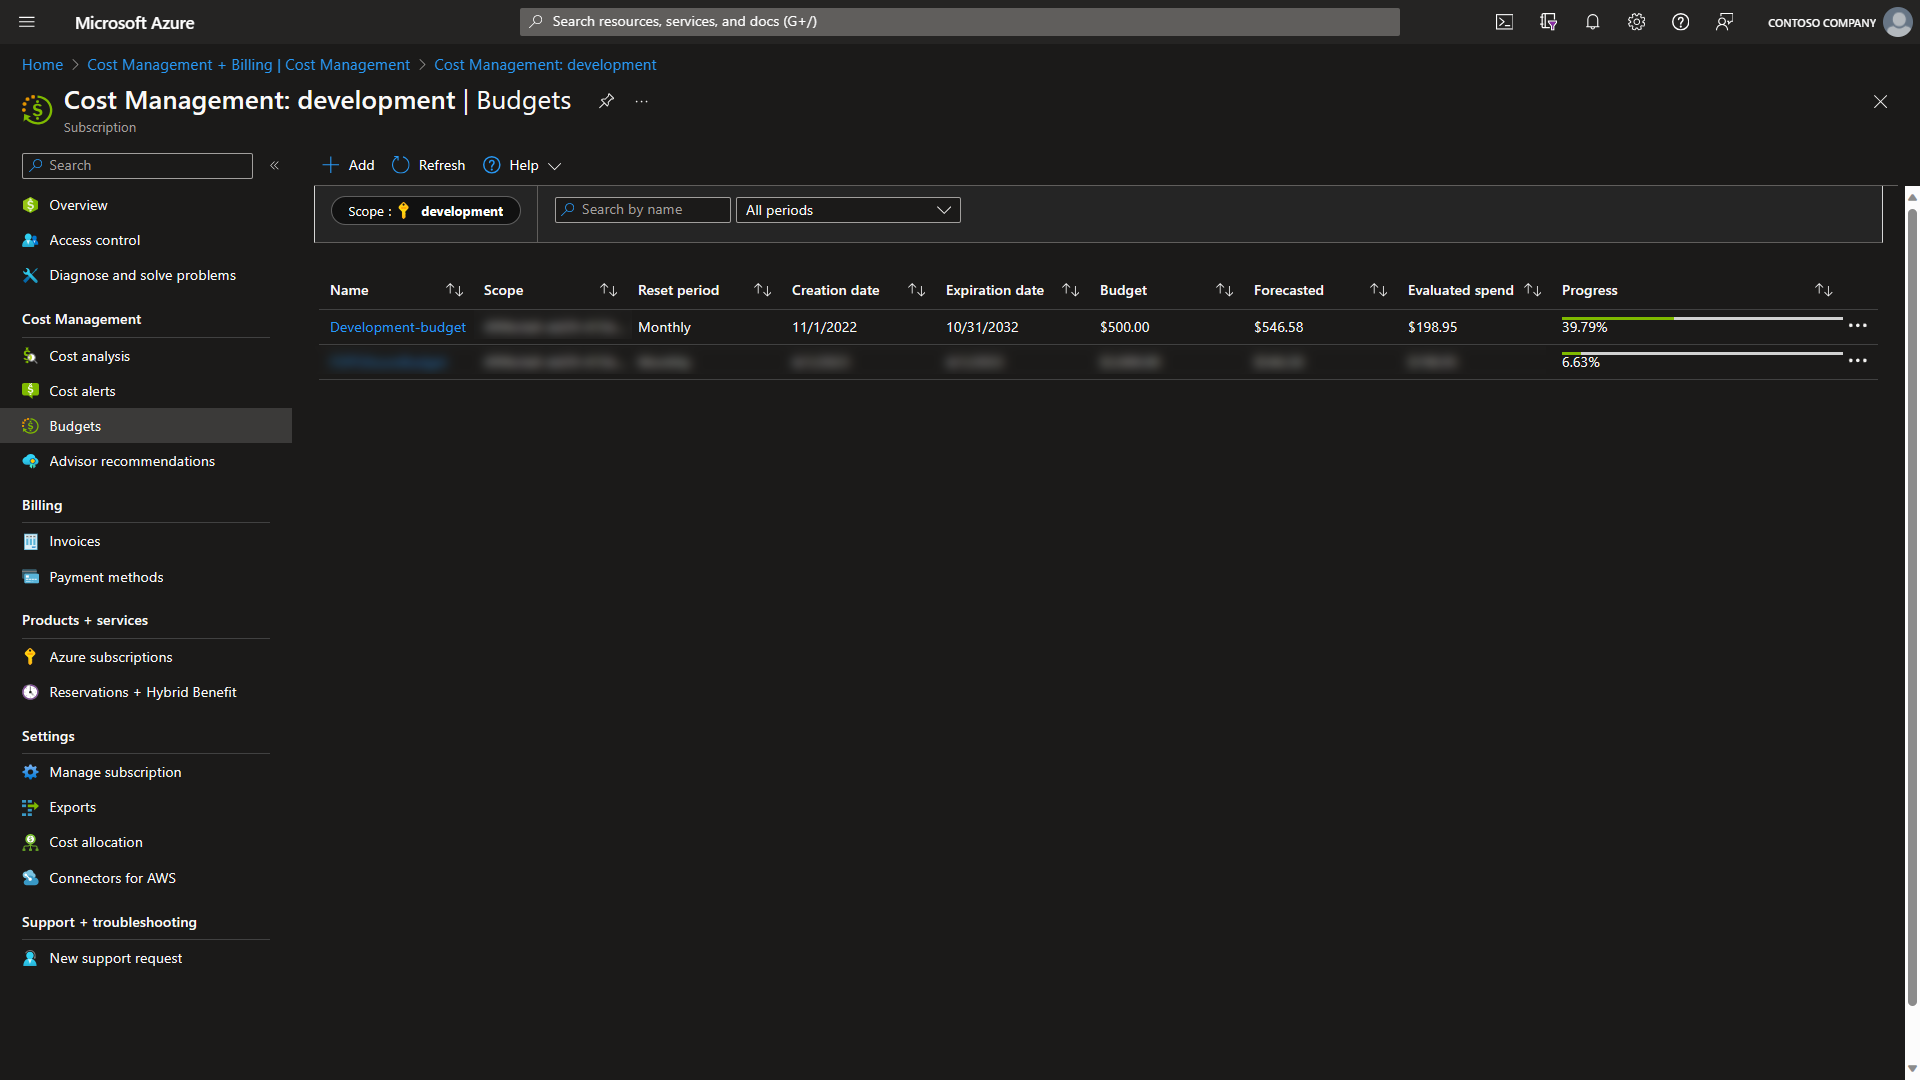
Task: Pin the Budgets page to dashboard
Action: point(606,101)
